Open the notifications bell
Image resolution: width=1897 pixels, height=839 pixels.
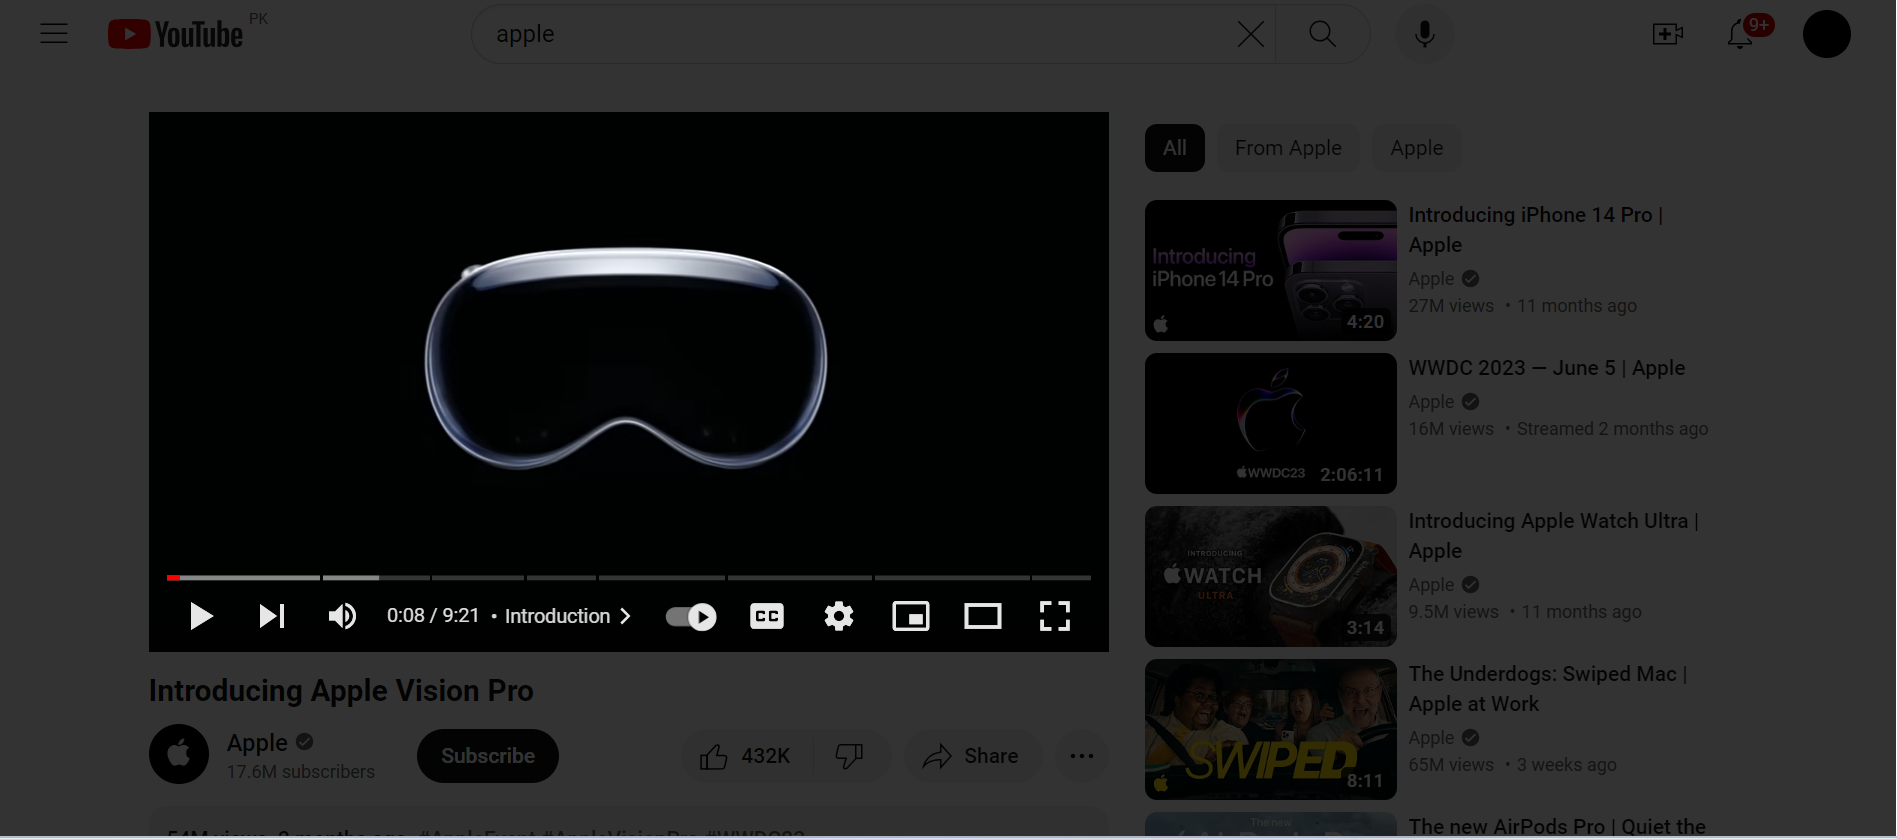pos(1741,34)
